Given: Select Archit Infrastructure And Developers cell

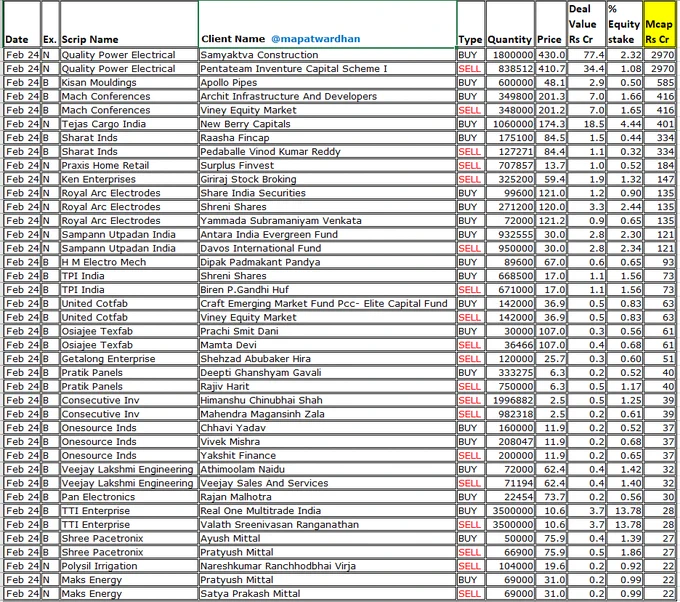Looking at the screenshot, I should (327, 96).
